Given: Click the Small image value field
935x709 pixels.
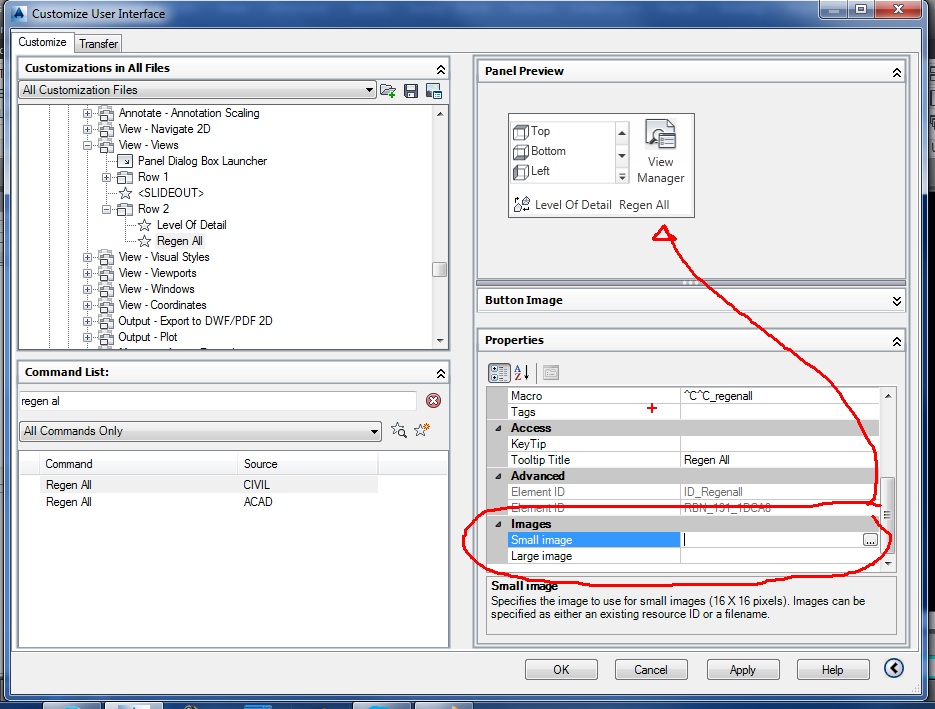Looking at the screenshot, I should [x=772, y=540].
